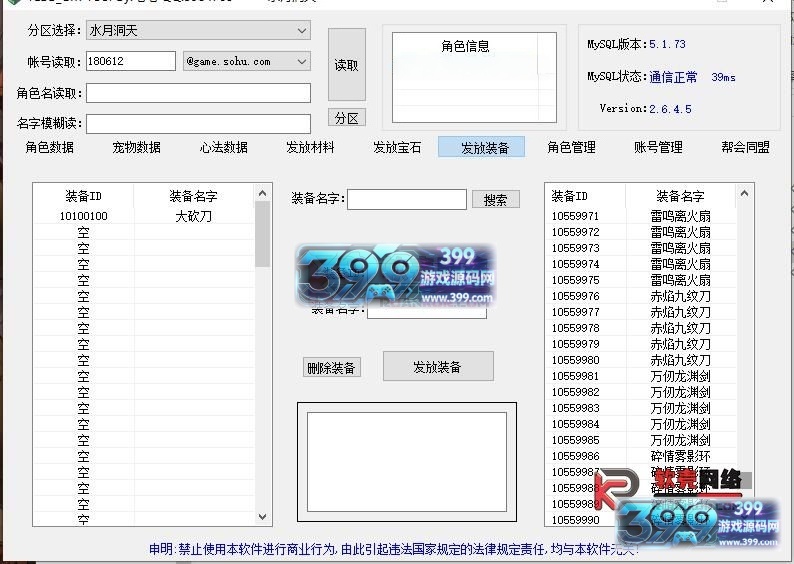Expand the @game.sohu.com domain dropdown
The width and height of the screenshot is (794, 564).
(247, 61)
